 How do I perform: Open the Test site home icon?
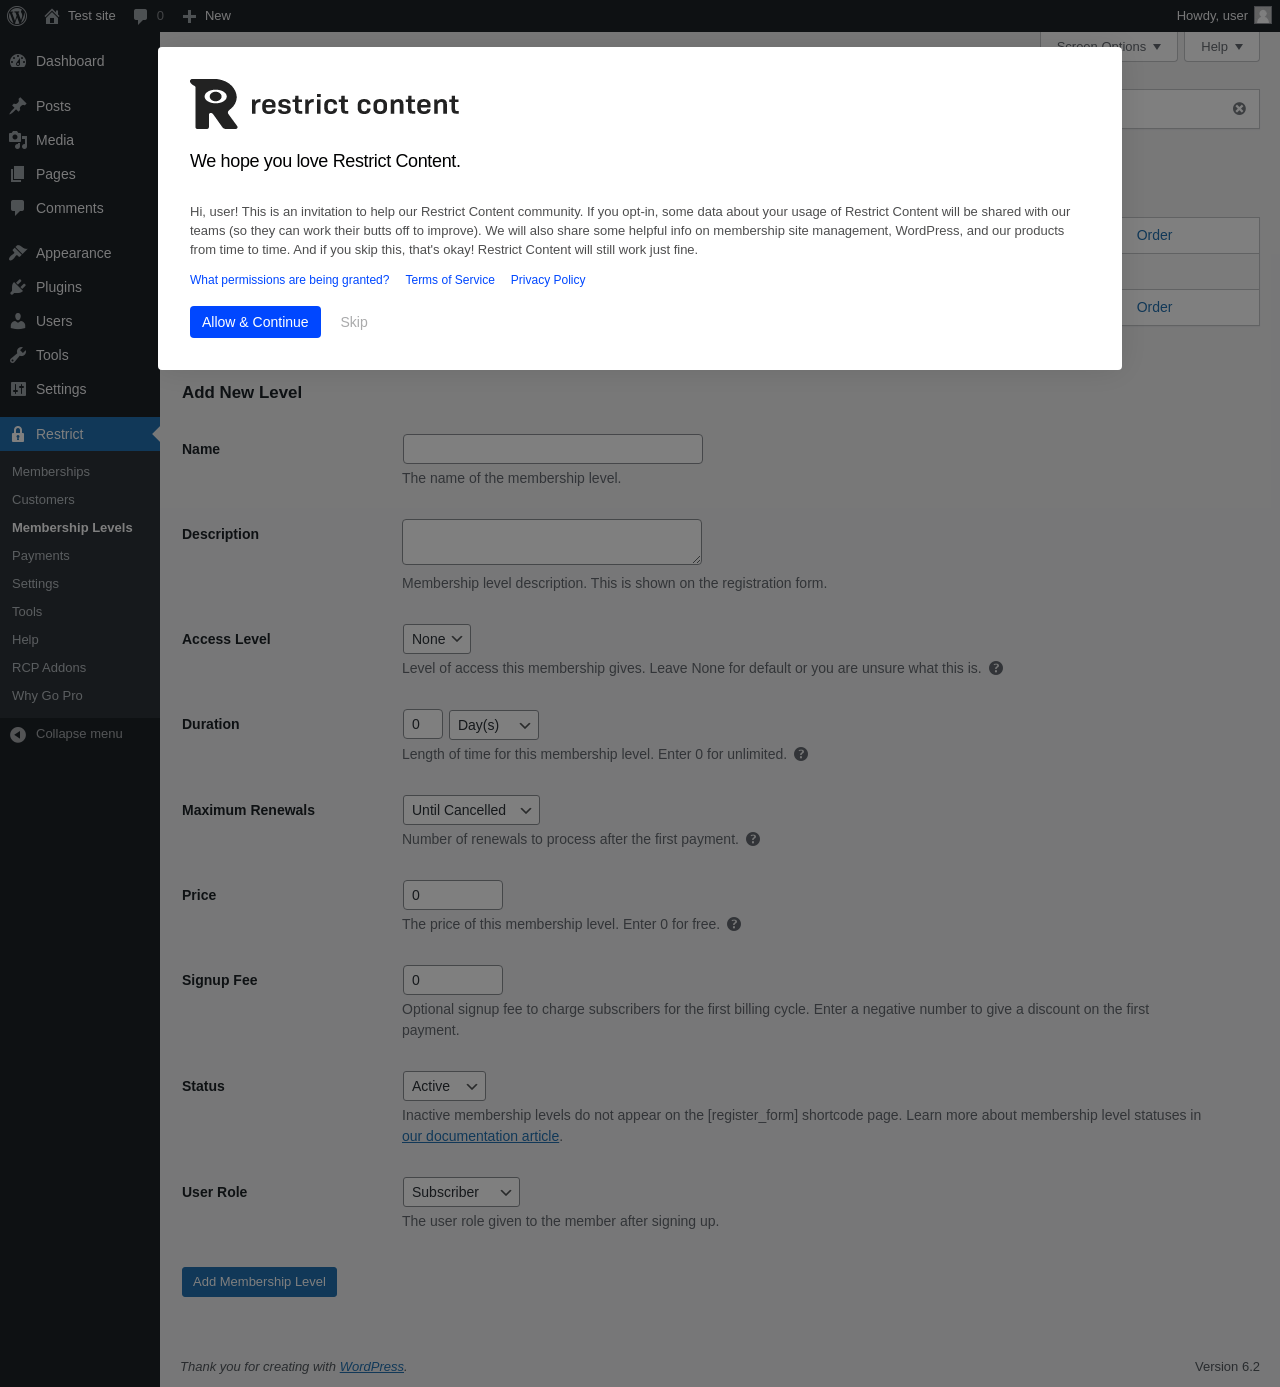[x=52, y=16]
